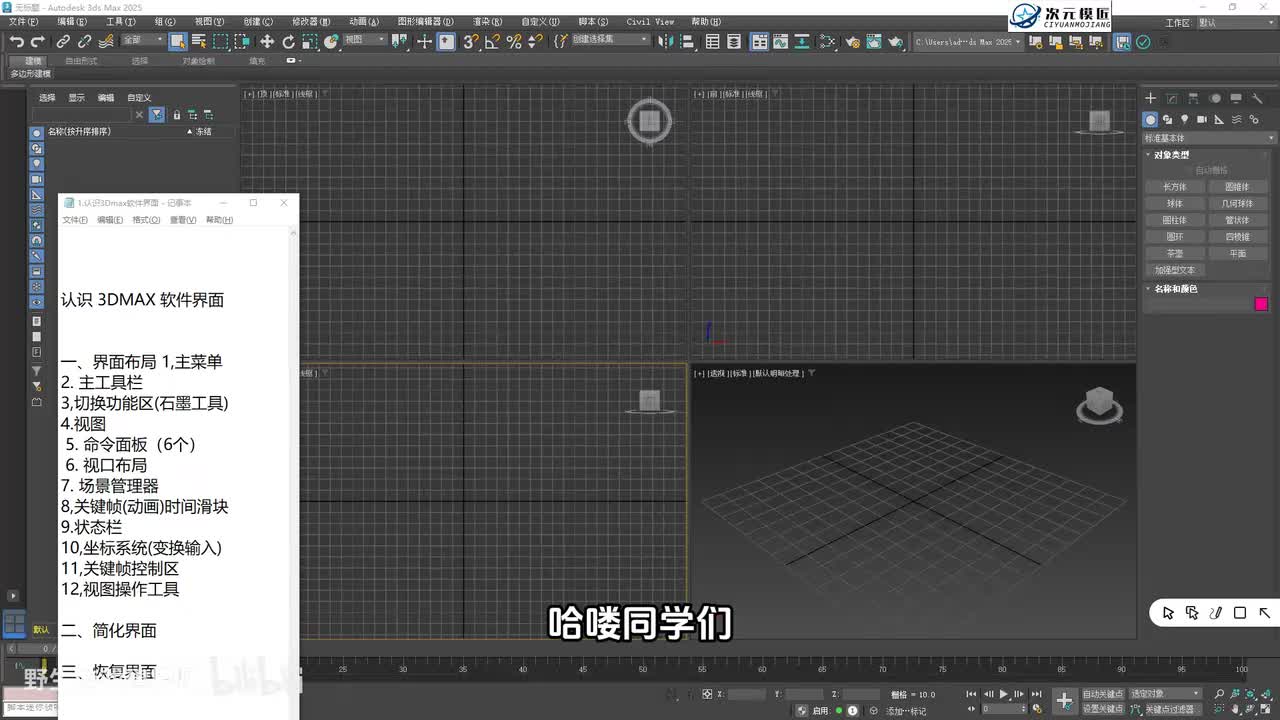
Task: Open the selection filter dropdown 全部
Action: (143, 40)
